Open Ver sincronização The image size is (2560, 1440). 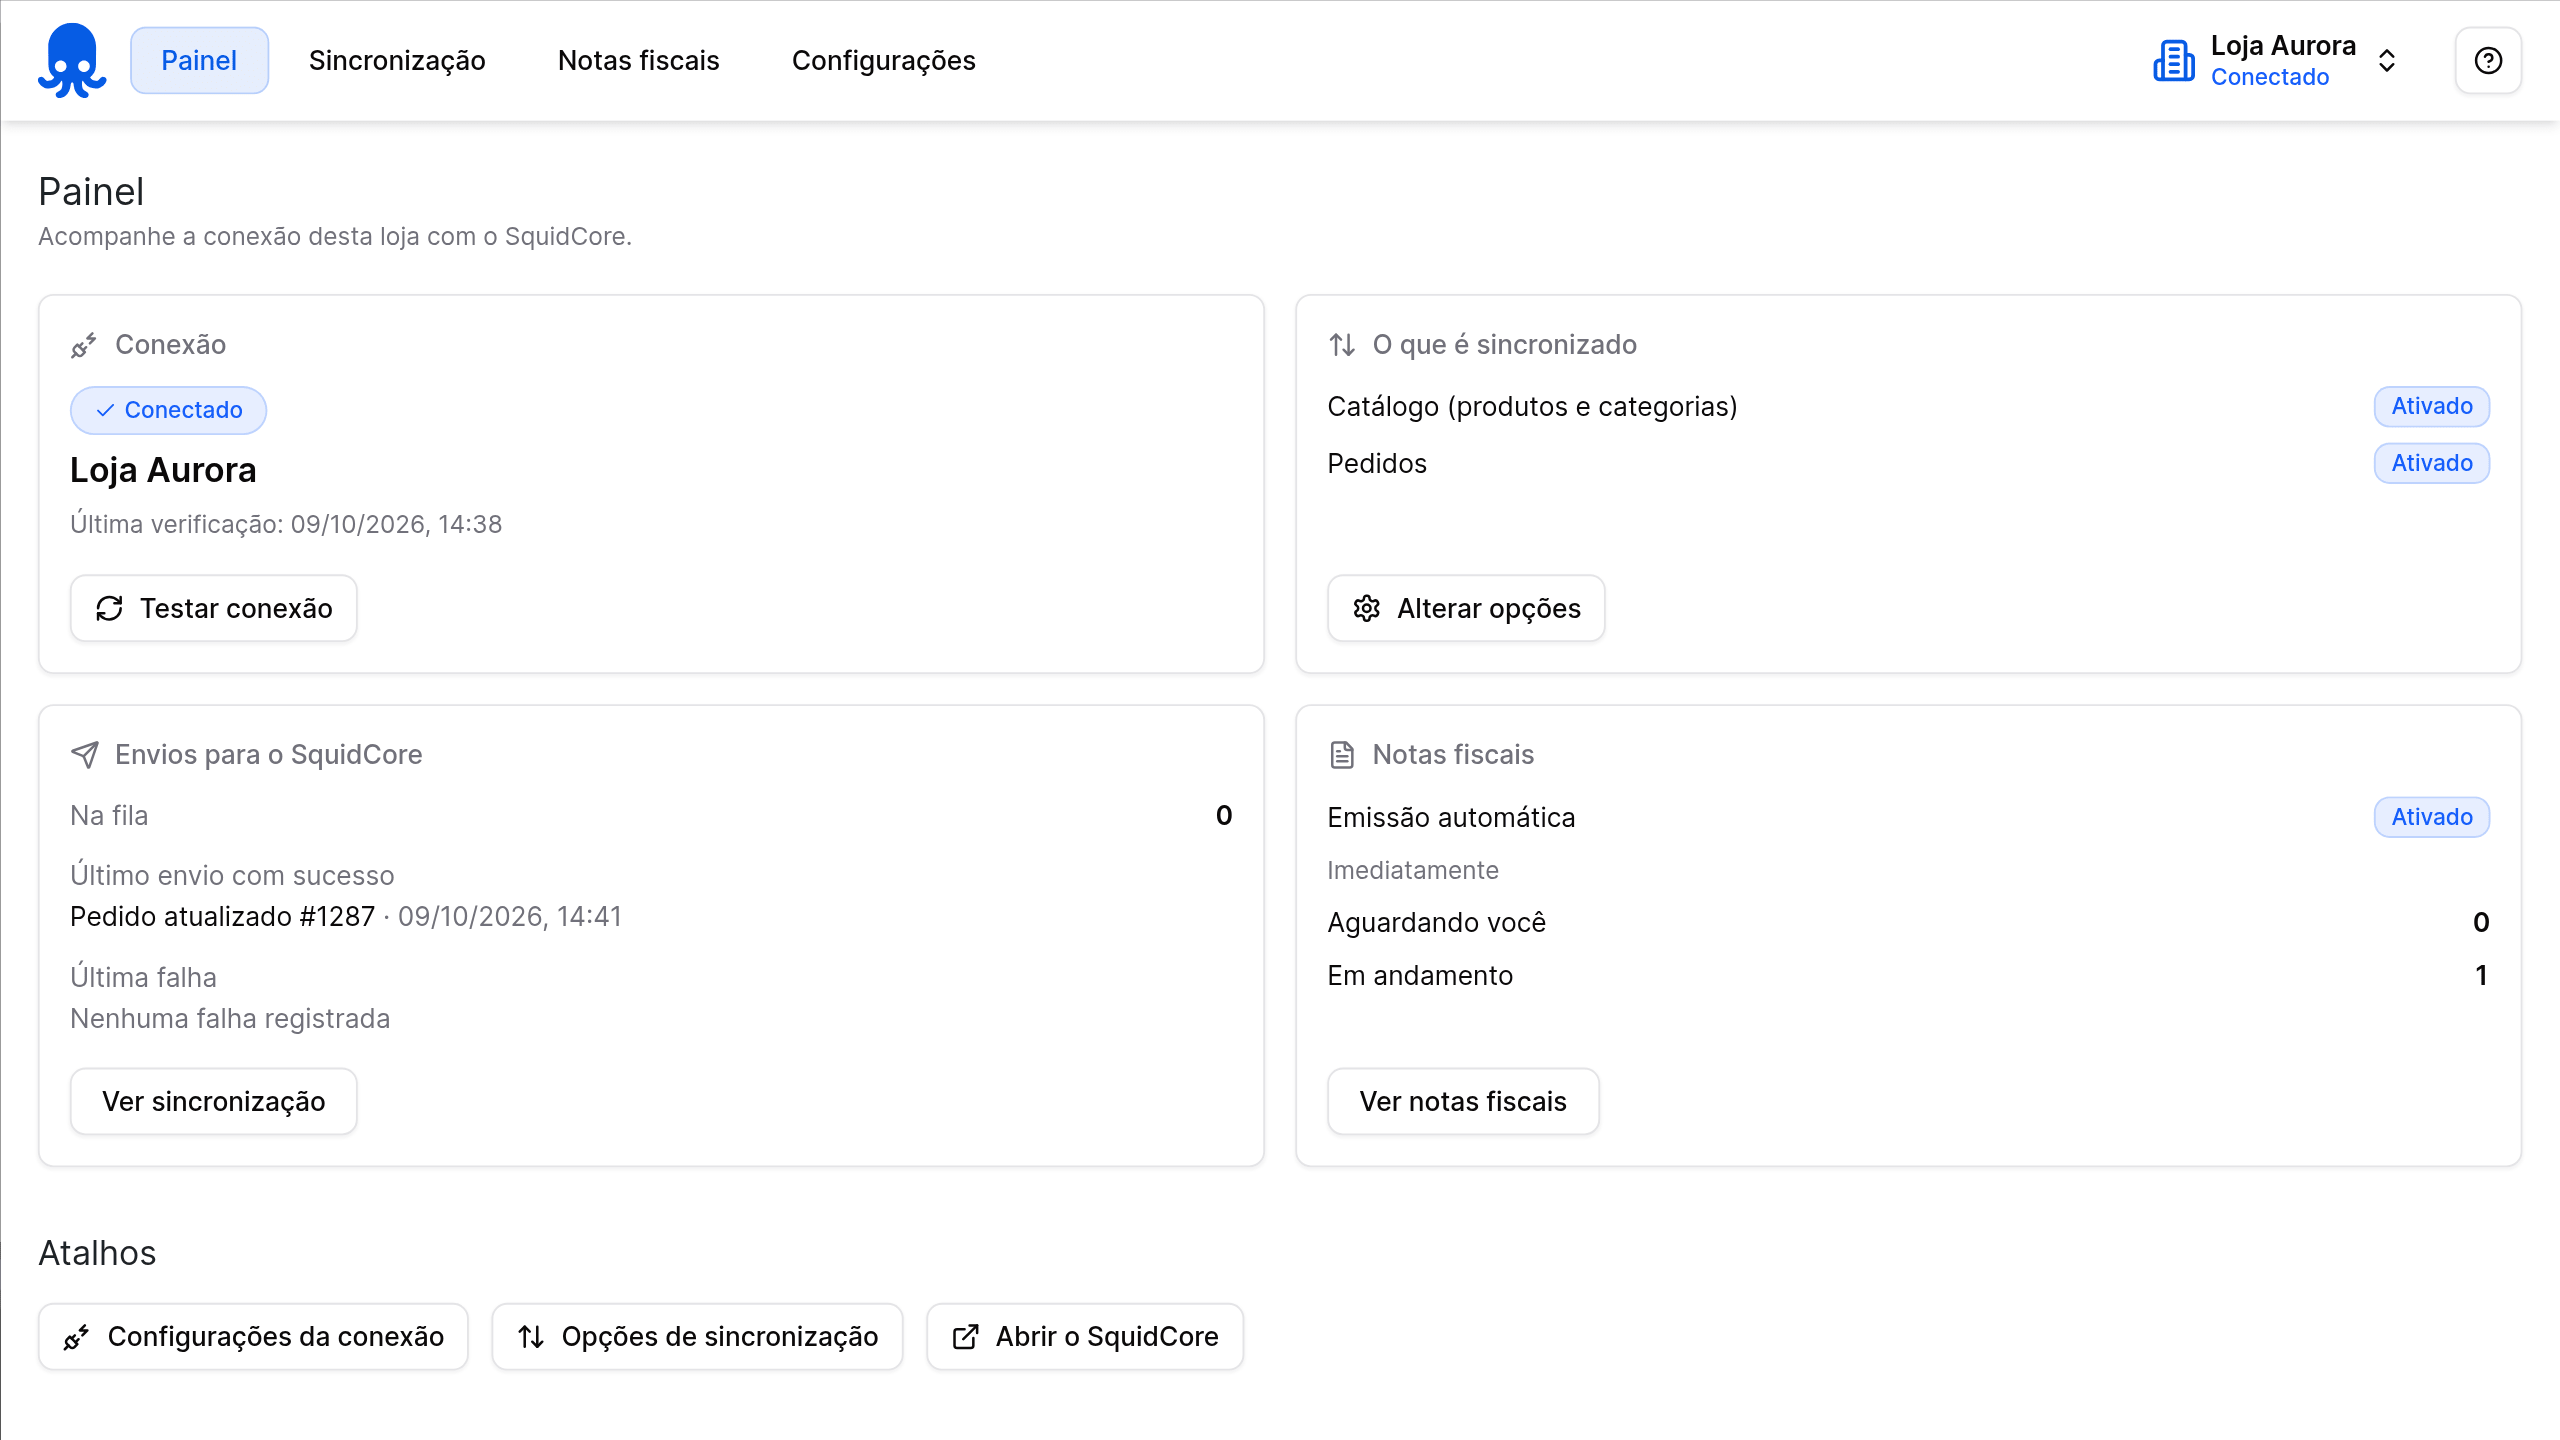point(214,1101)
